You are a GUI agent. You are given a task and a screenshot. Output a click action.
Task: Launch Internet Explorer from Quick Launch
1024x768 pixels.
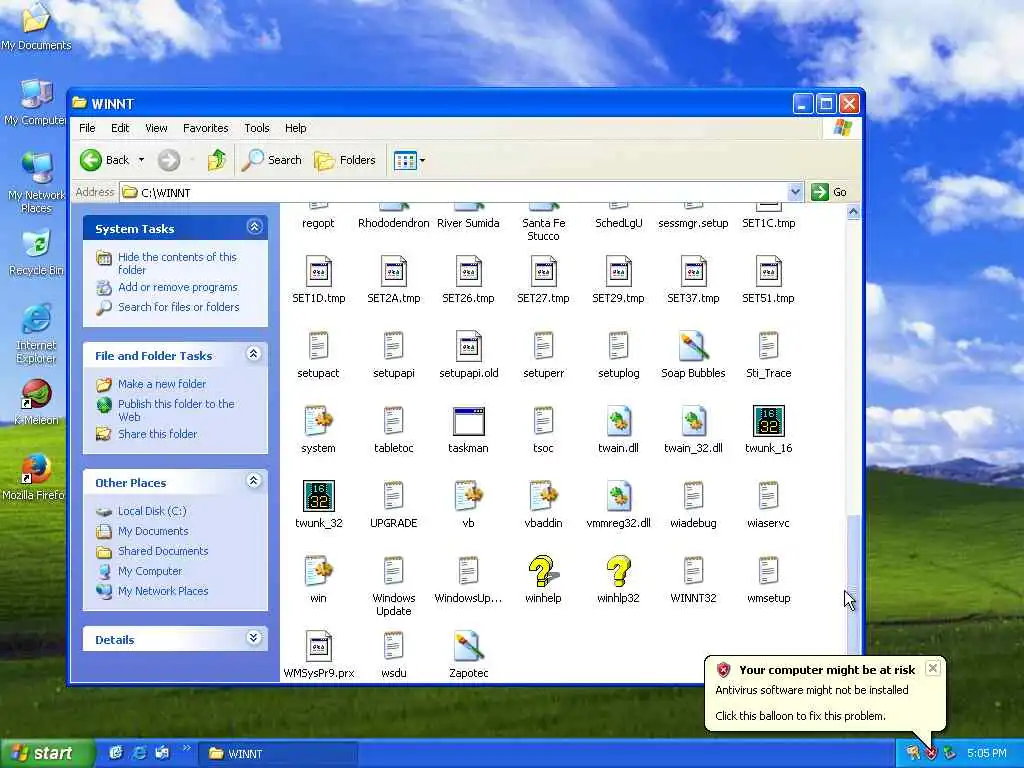coord(139,753)
